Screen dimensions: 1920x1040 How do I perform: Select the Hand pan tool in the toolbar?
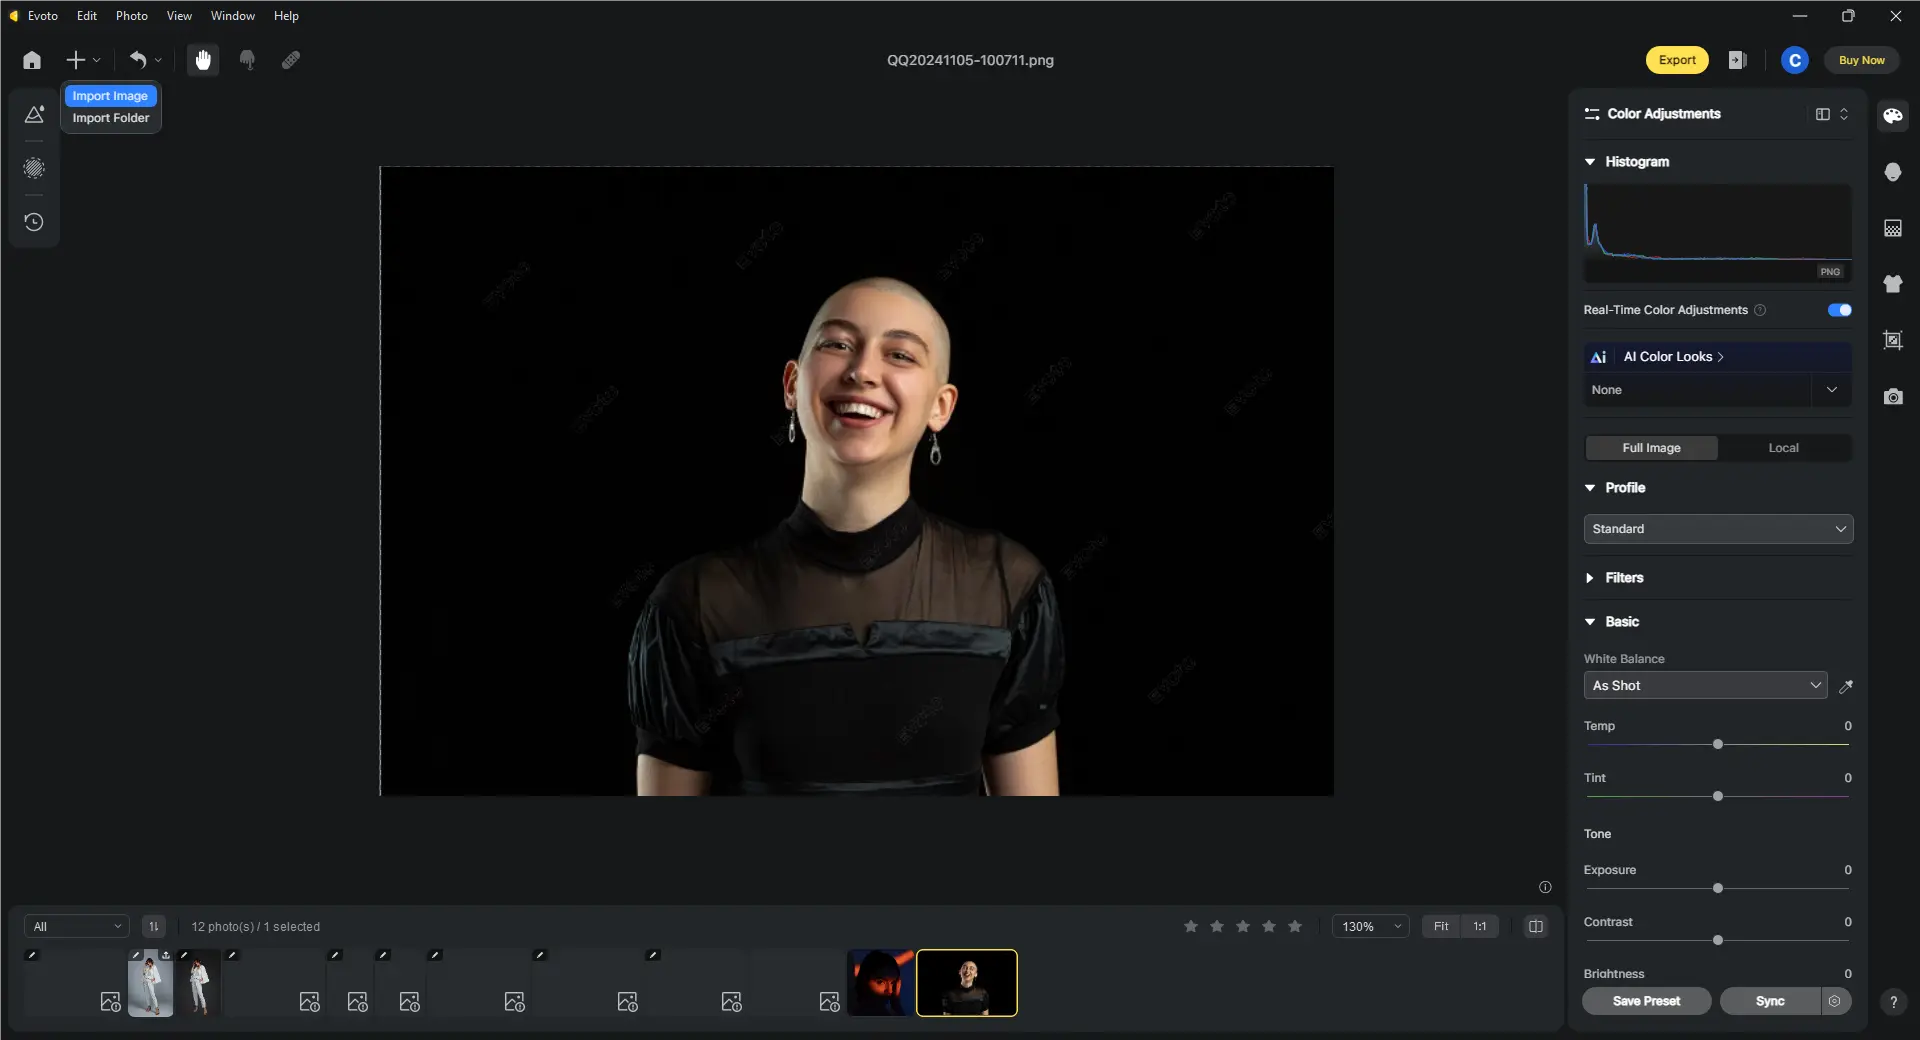(x=203, y=60)
